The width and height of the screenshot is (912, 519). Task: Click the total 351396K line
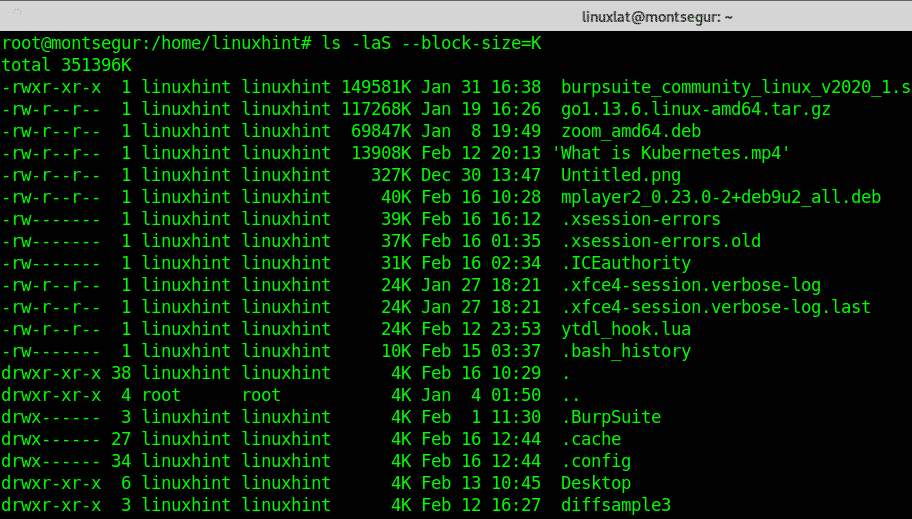[67, 65]
